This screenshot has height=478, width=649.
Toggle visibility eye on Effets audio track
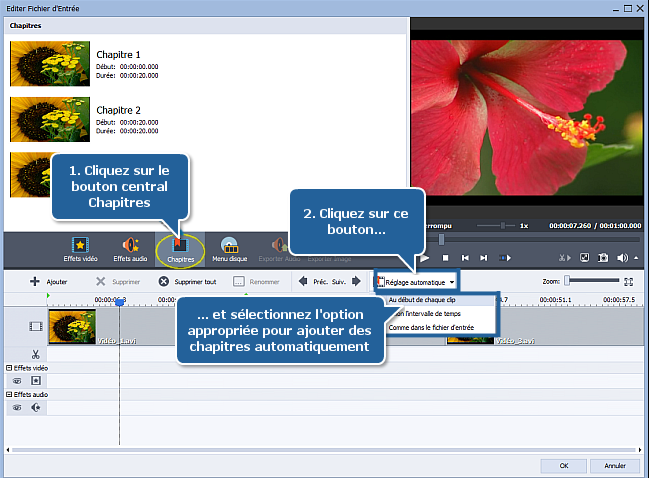point(17,408)
